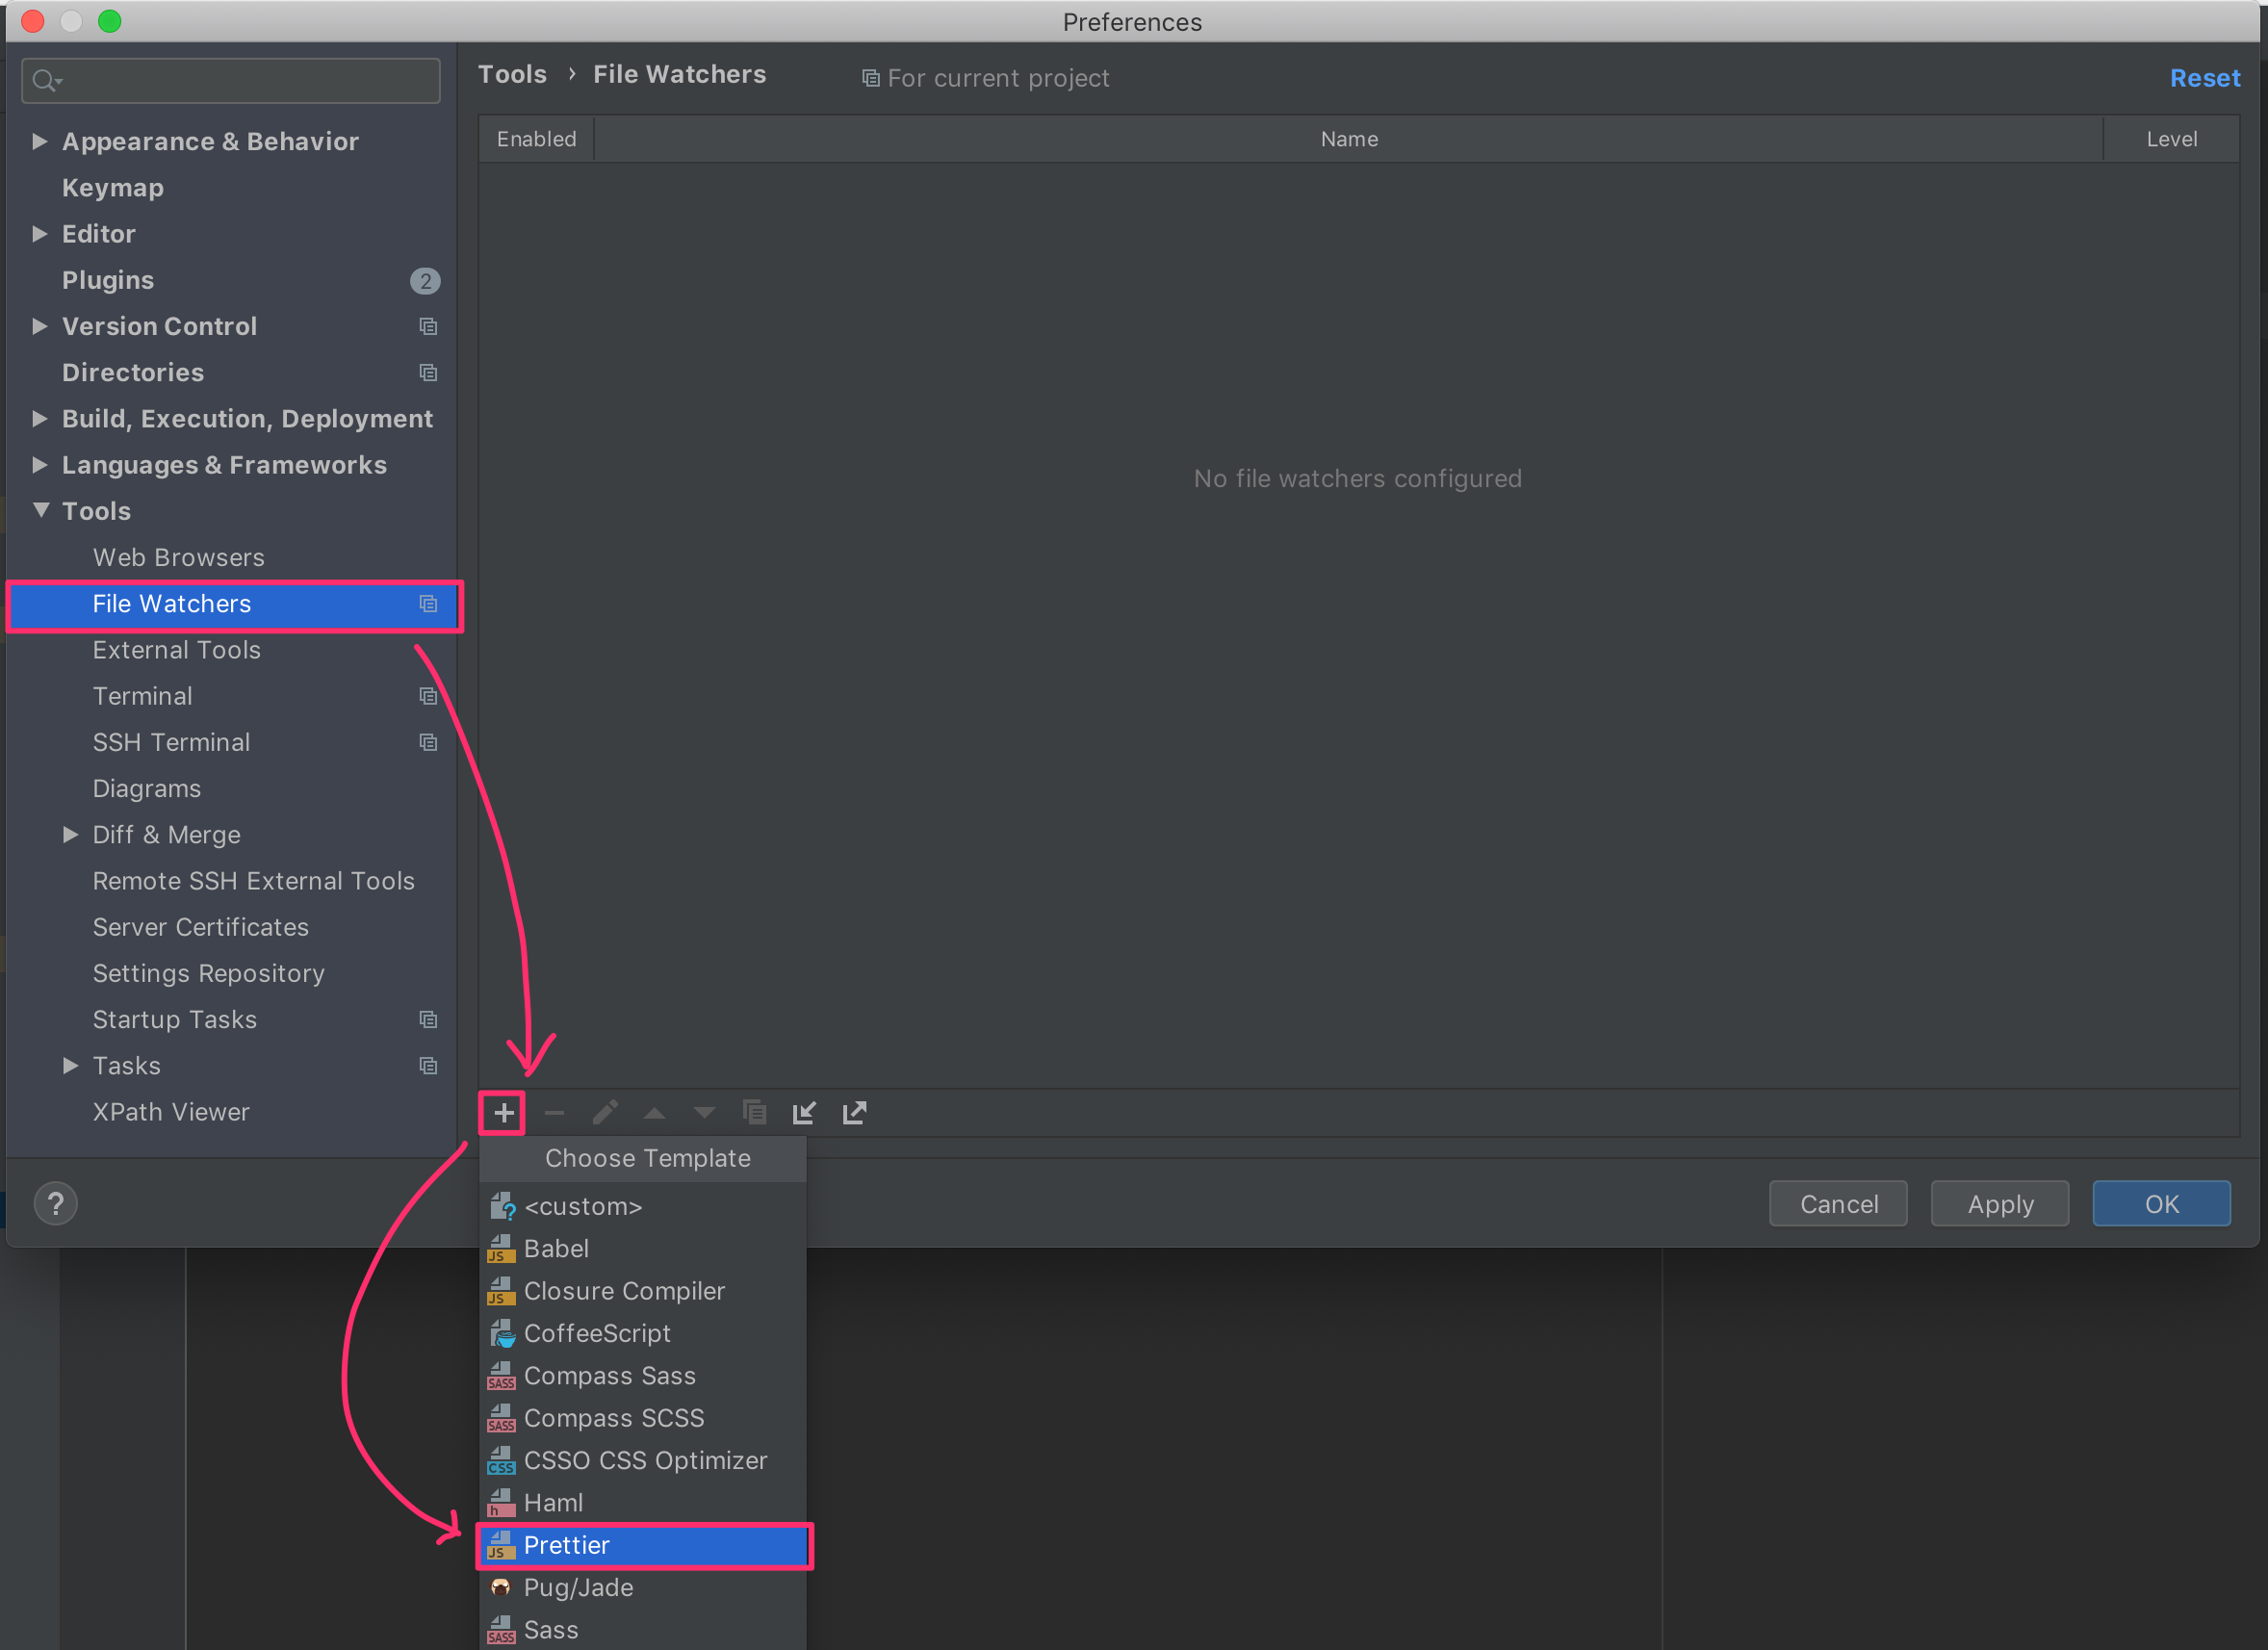Click the Add file watcher plus icon

coord(500,1111)
